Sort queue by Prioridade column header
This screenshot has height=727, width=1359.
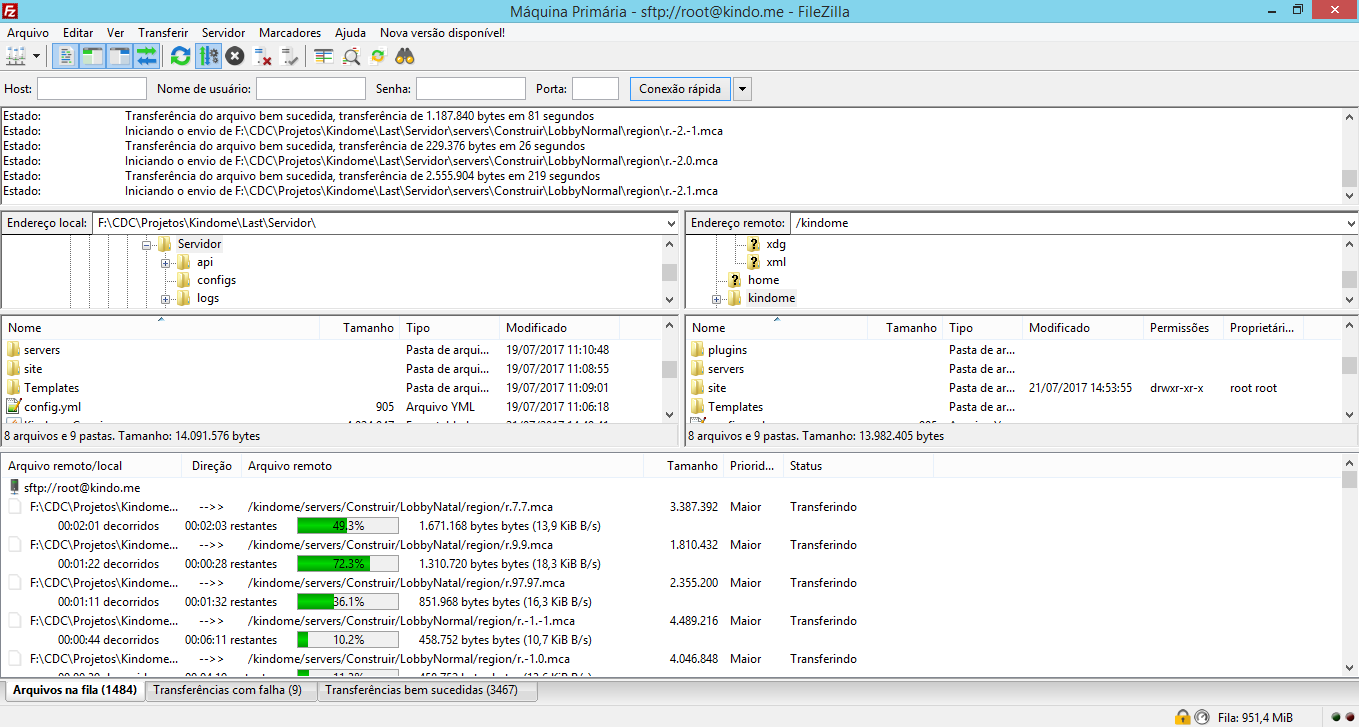(753, 466)
